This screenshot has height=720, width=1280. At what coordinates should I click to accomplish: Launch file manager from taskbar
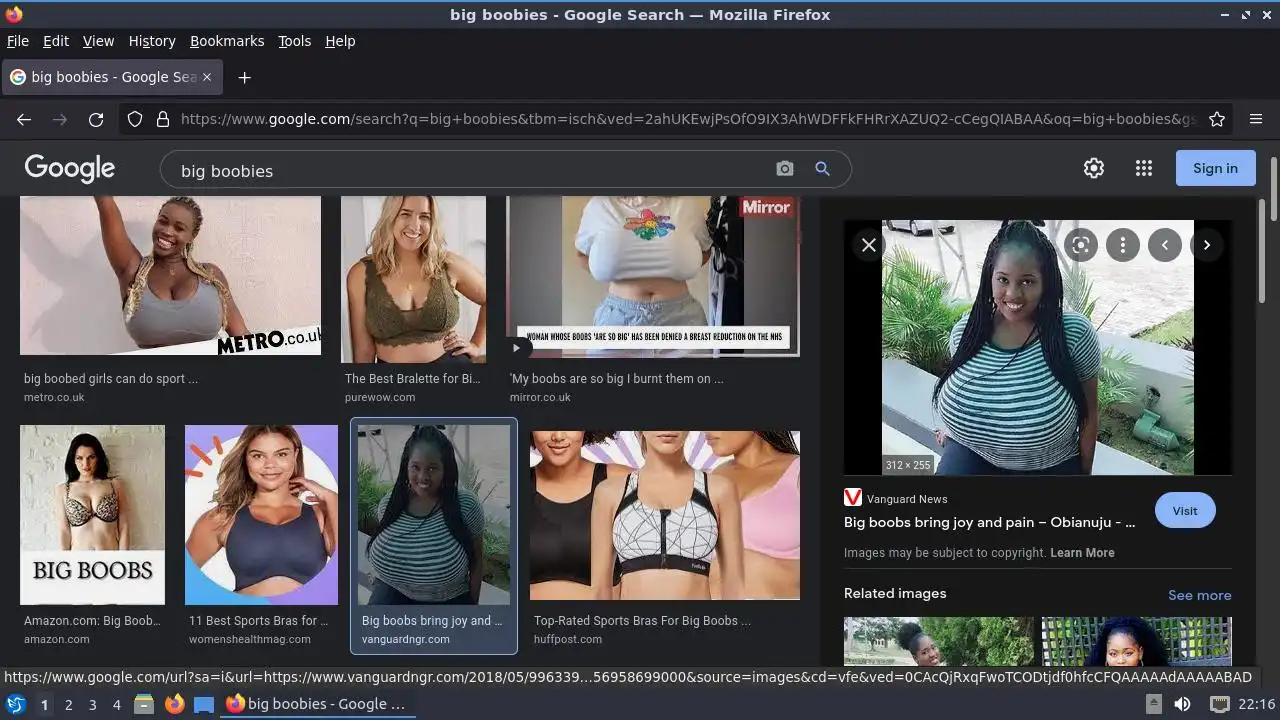tap(144, 704)
